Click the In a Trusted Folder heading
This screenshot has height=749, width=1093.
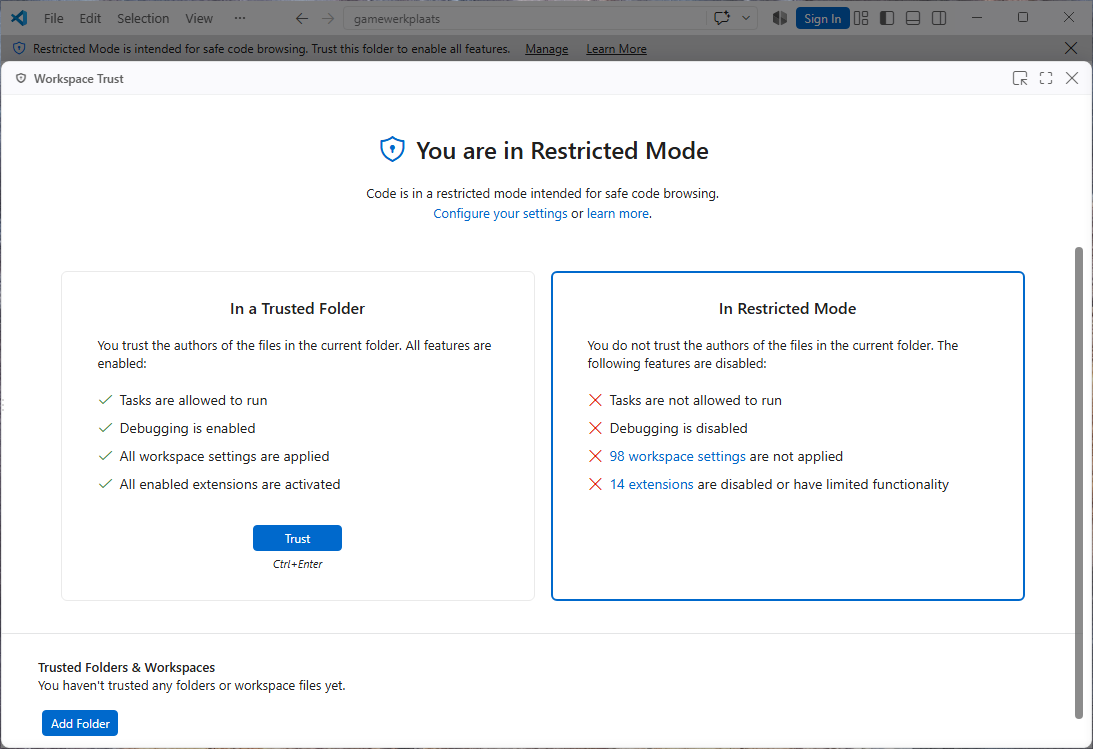pyautogui.click(x=298, y=309)
